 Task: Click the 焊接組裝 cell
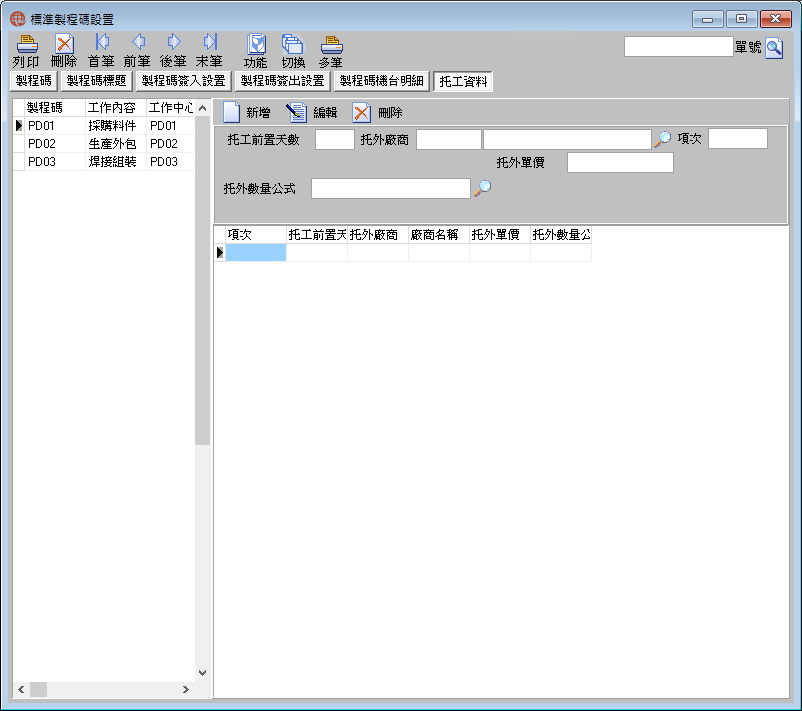116,162
